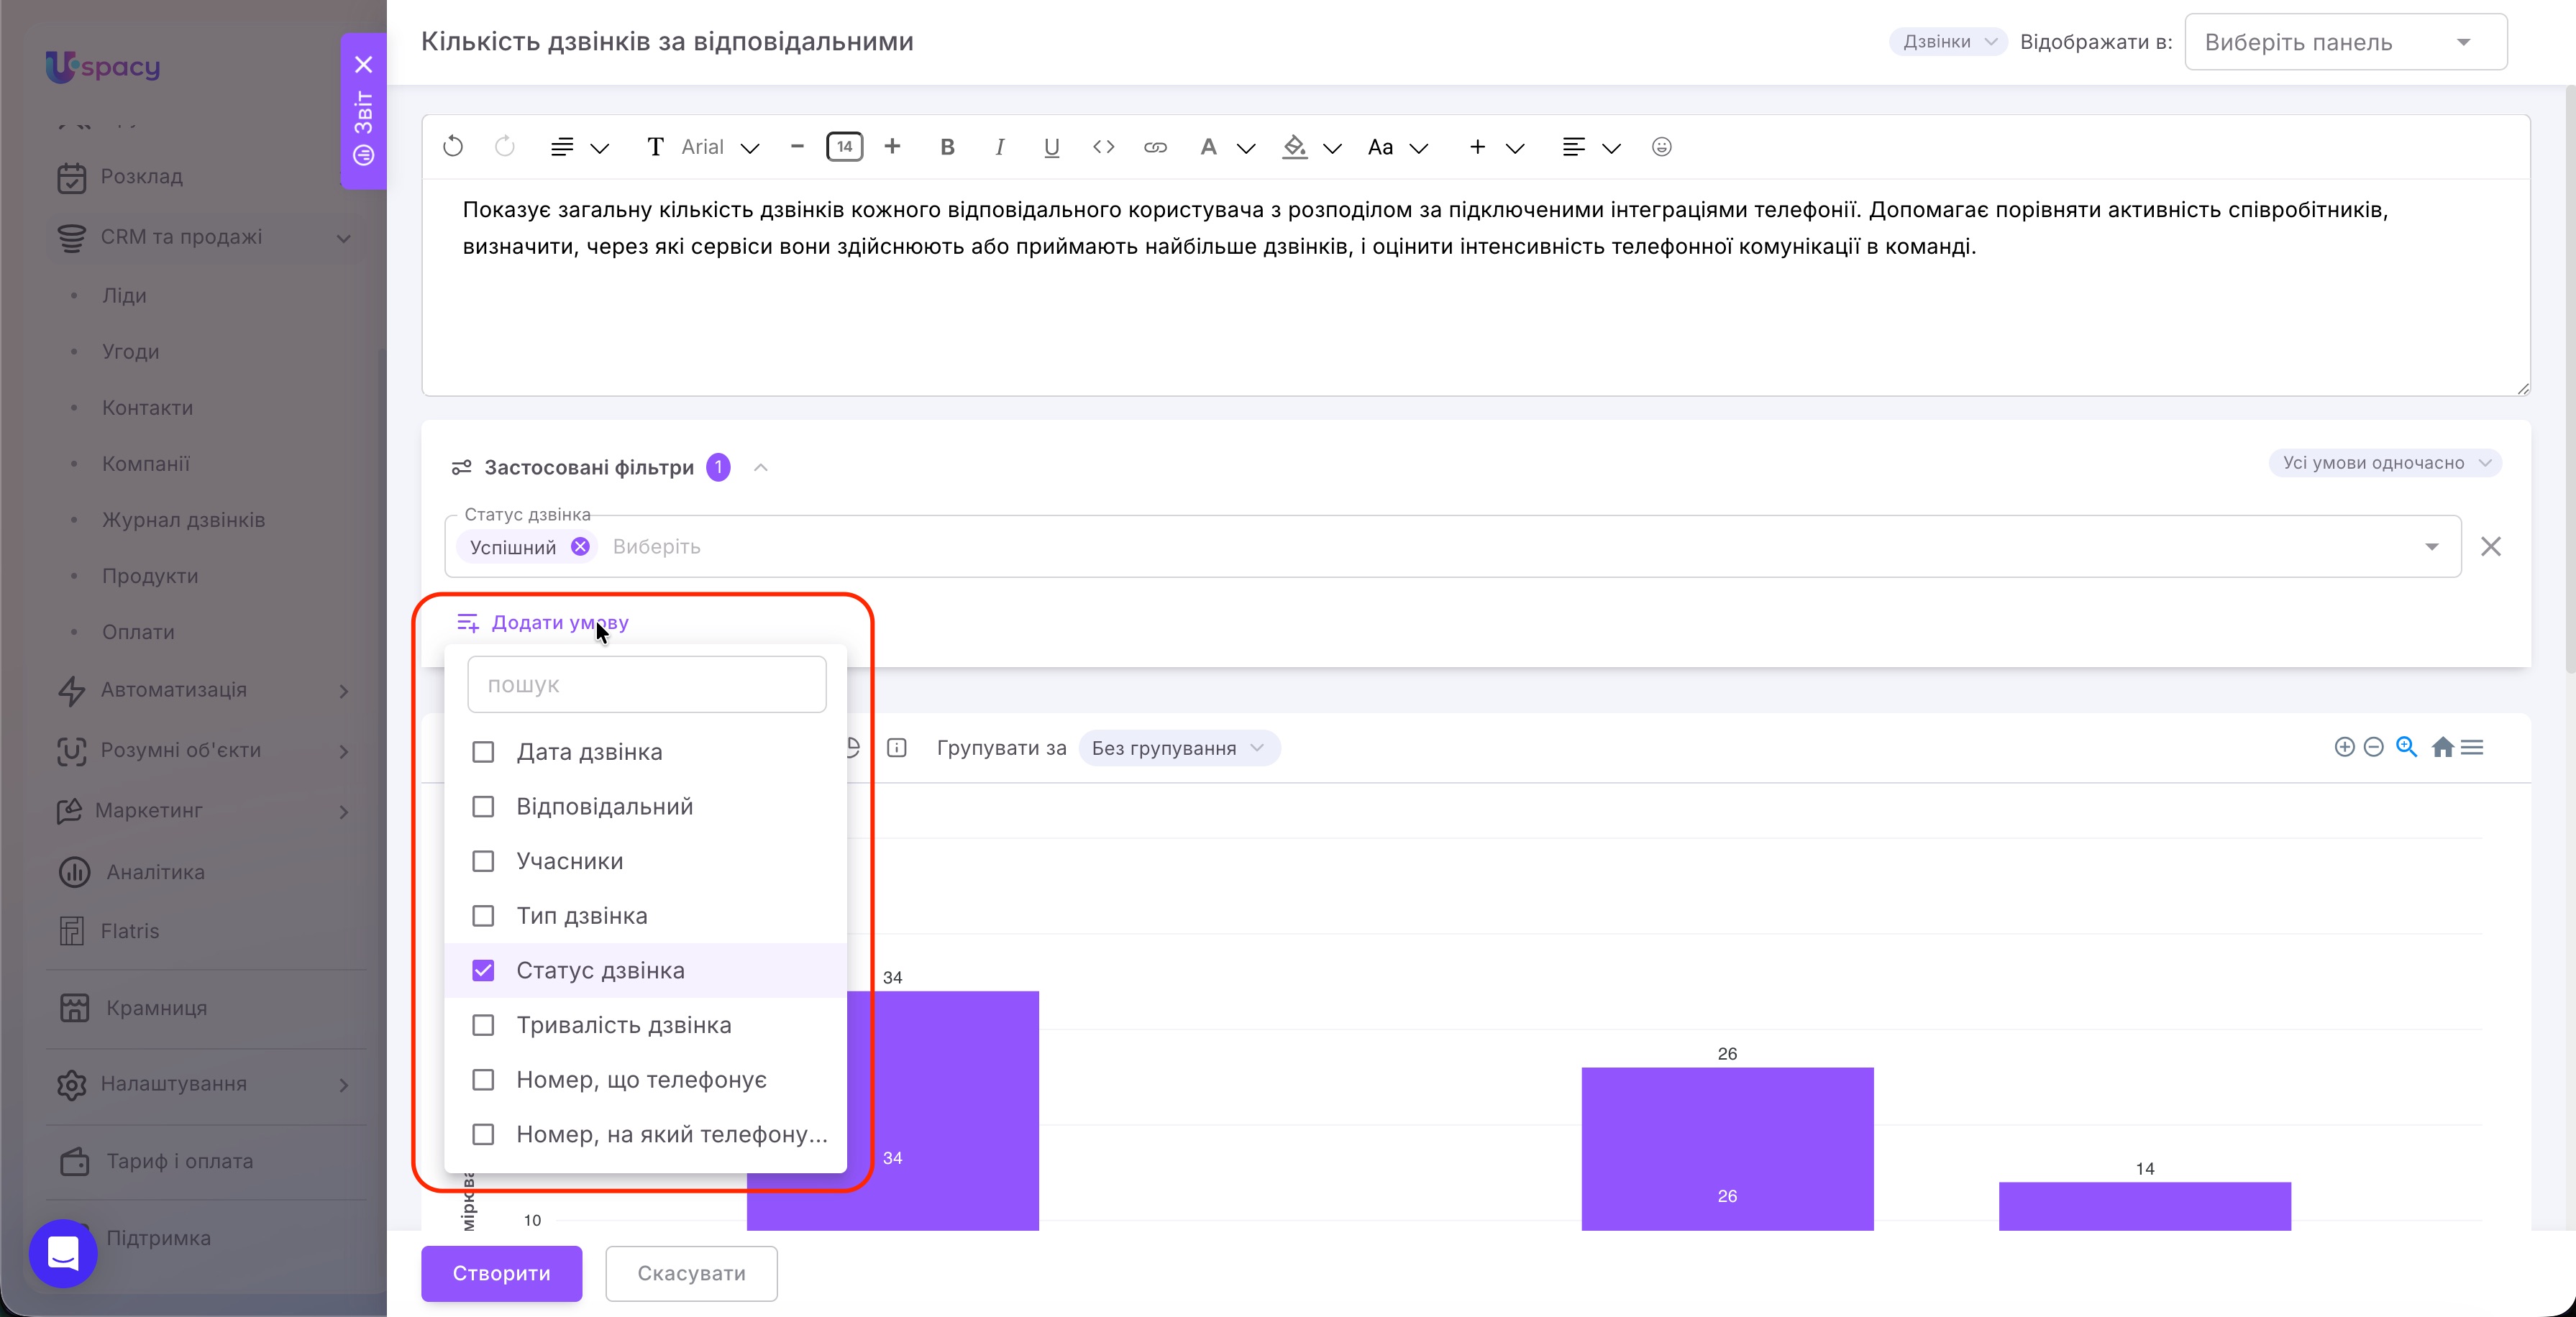Check the Учасники checkbox
Screen dimensions: 2576x1317
[483, 861]
